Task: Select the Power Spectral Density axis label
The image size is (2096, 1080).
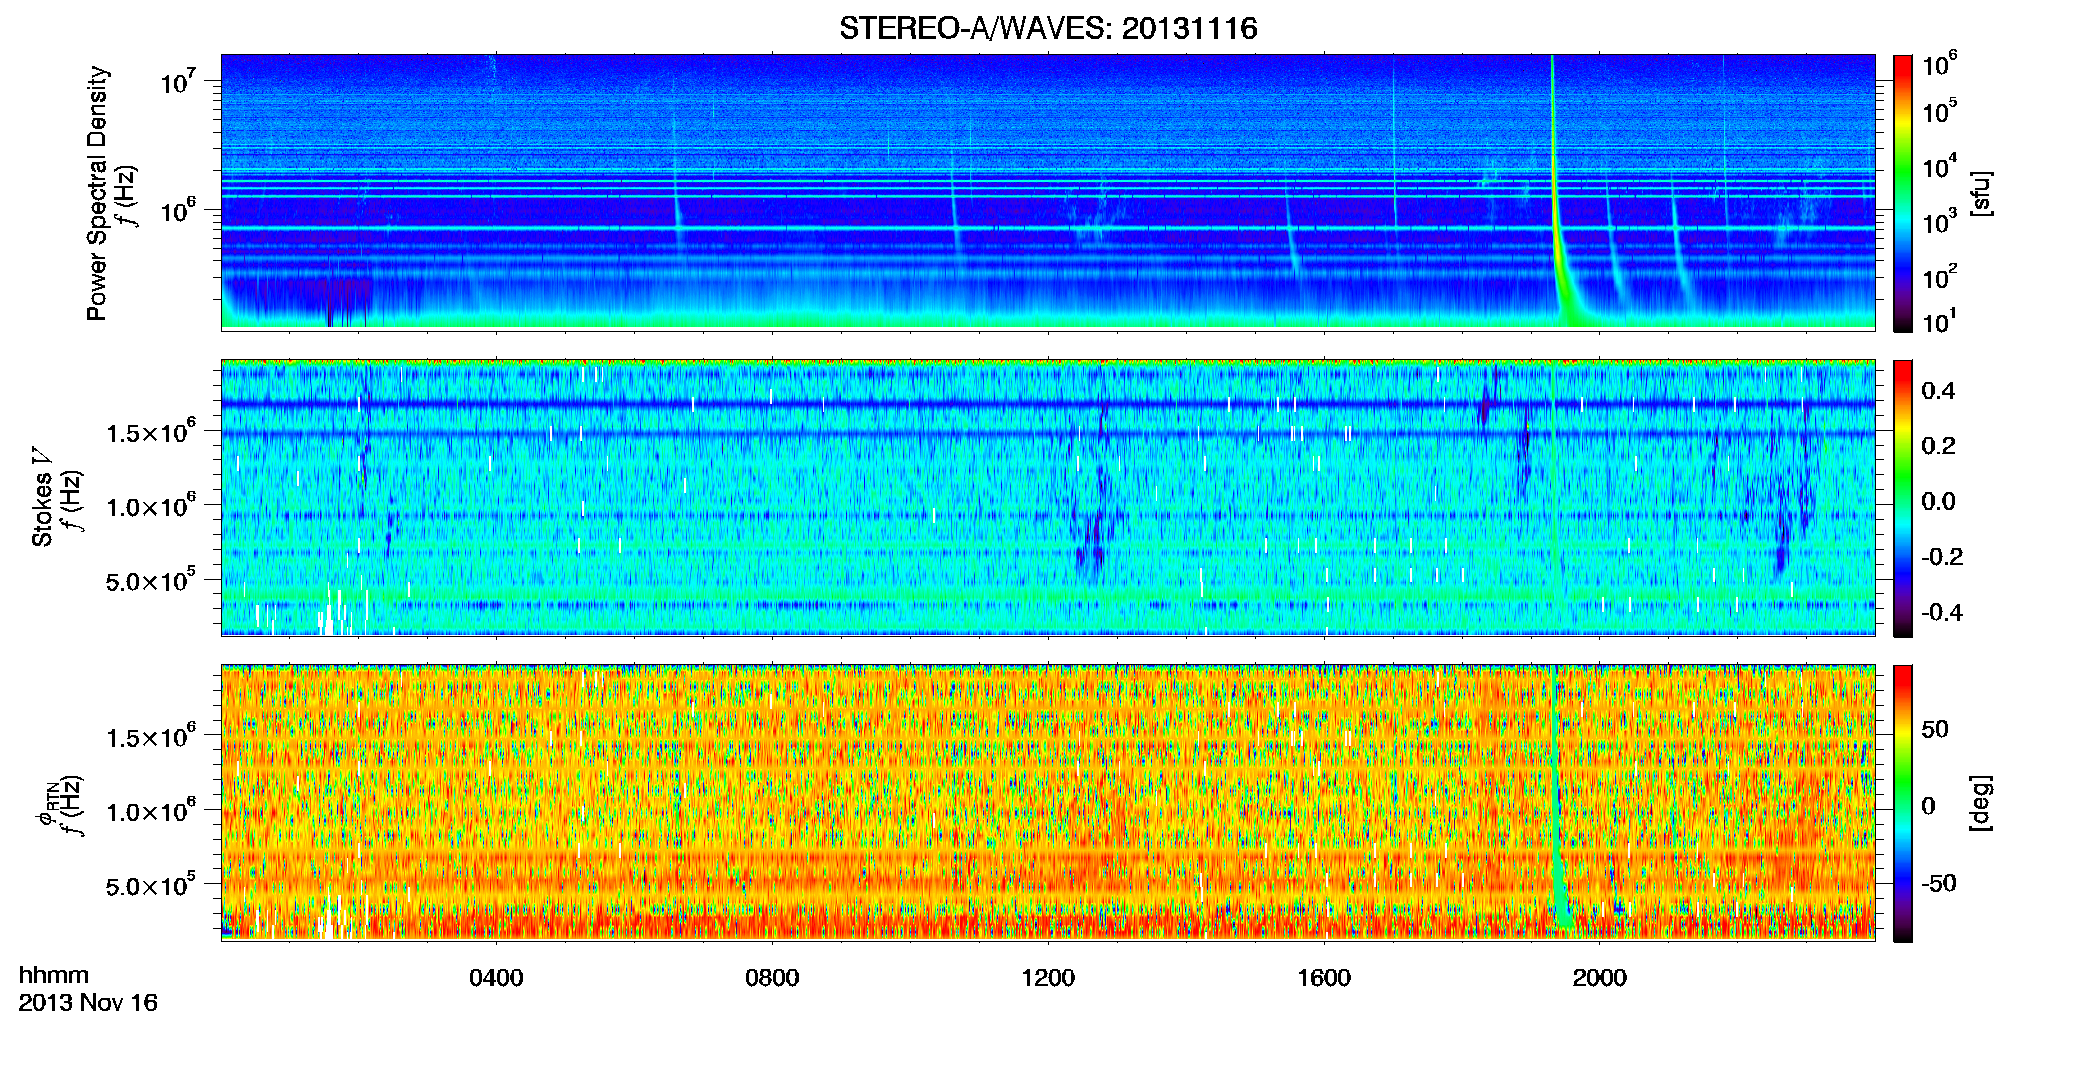Action: (97, 193)
